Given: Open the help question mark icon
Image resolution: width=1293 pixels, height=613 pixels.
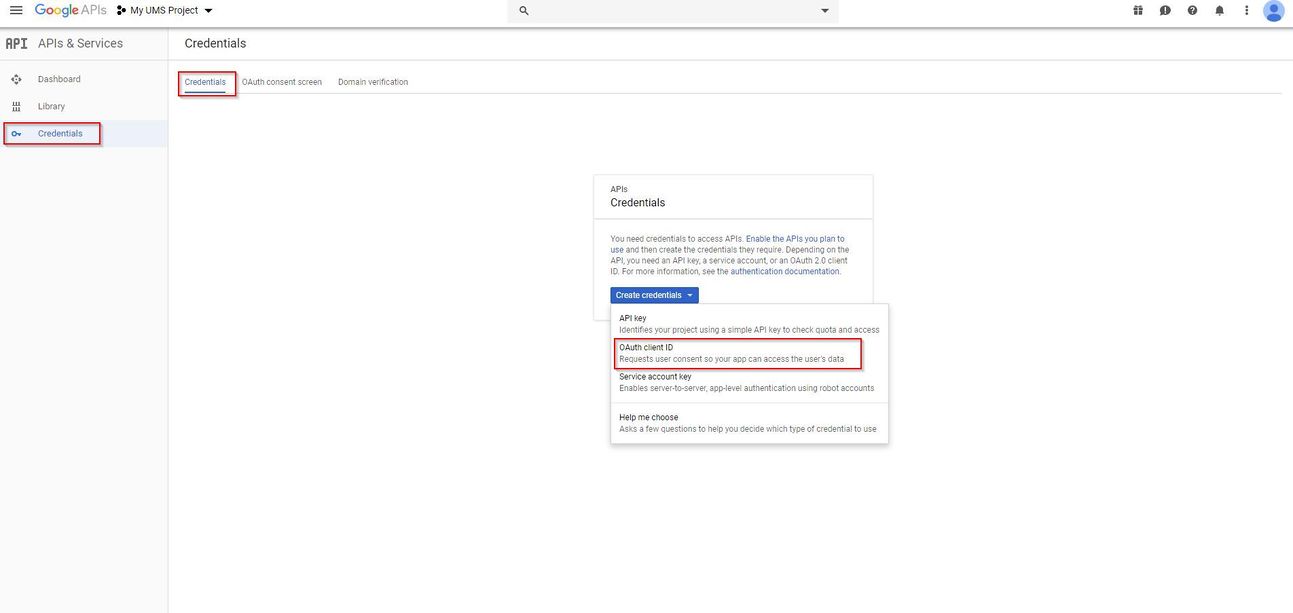Looking at the screenshot, I should 1192,10.
